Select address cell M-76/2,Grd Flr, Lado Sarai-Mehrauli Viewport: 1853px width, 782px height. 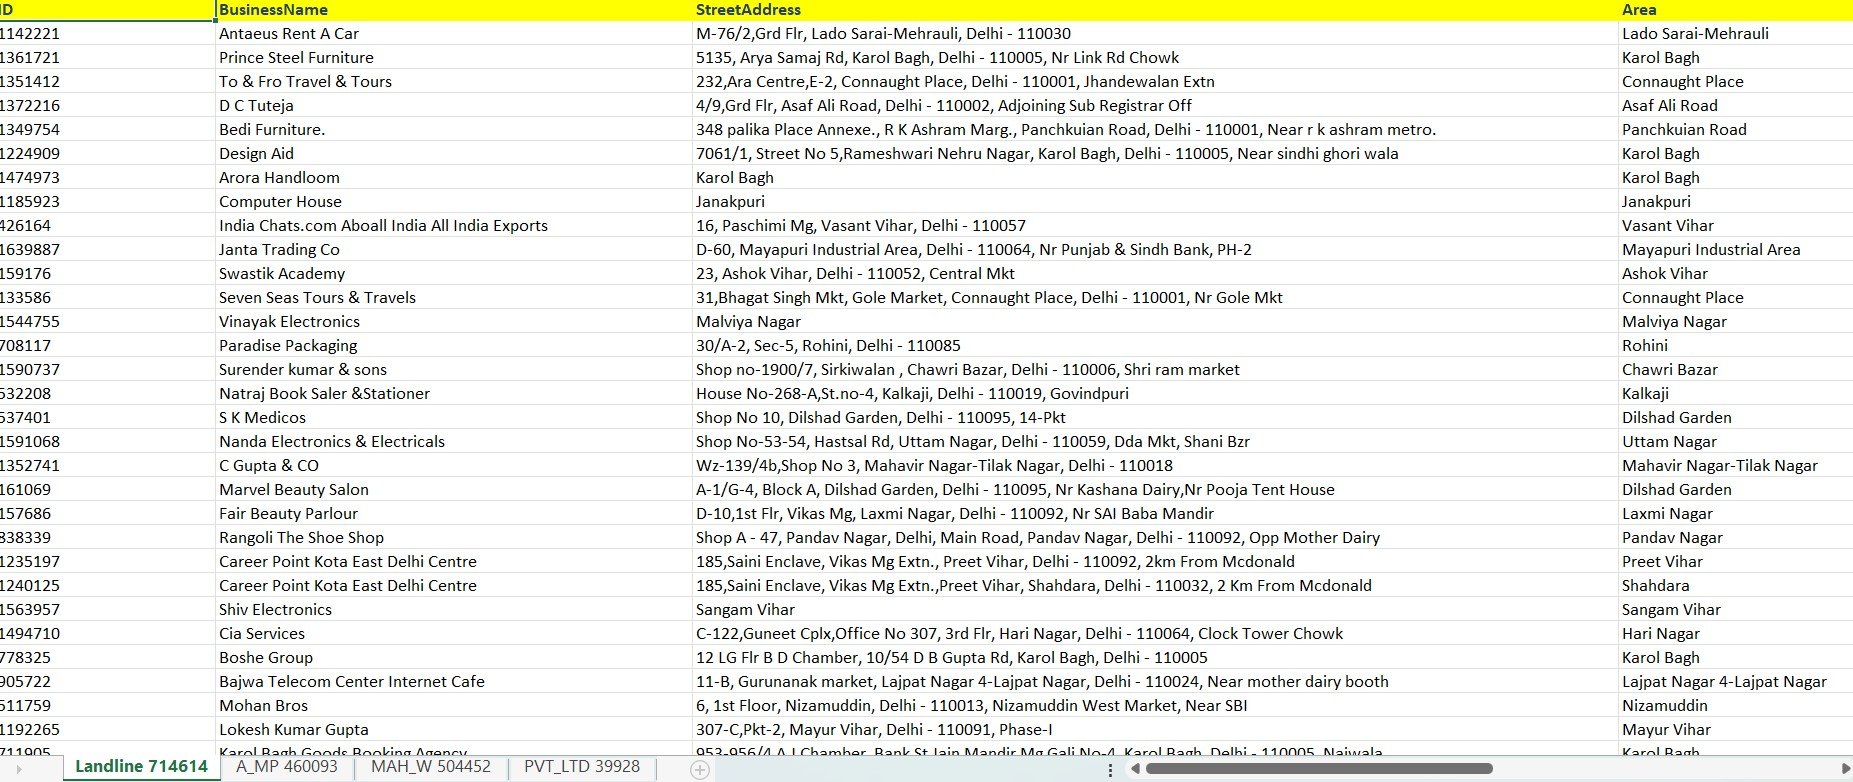click(x=1154, y=33)
